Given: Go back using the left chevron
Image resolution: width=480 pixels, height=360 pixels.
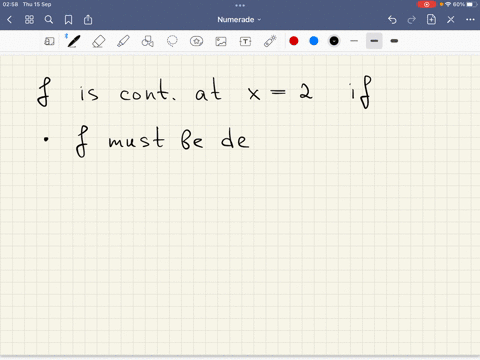Looking at the screenshot, I should [9, 20].
